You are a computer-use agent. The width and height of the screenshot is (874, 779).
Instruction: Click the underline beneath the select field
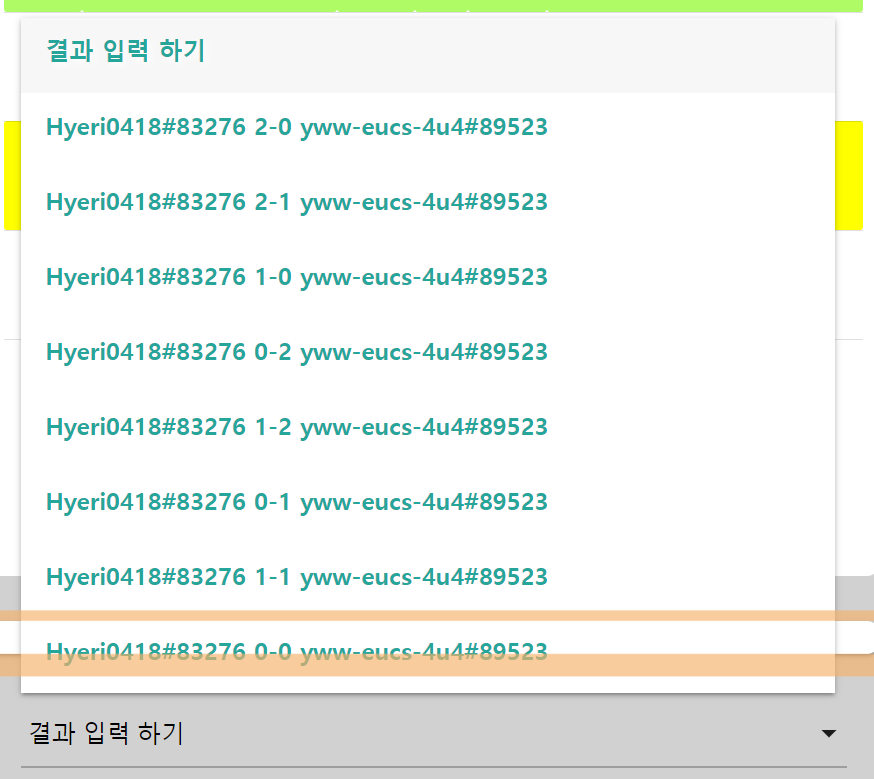(434, 767)
